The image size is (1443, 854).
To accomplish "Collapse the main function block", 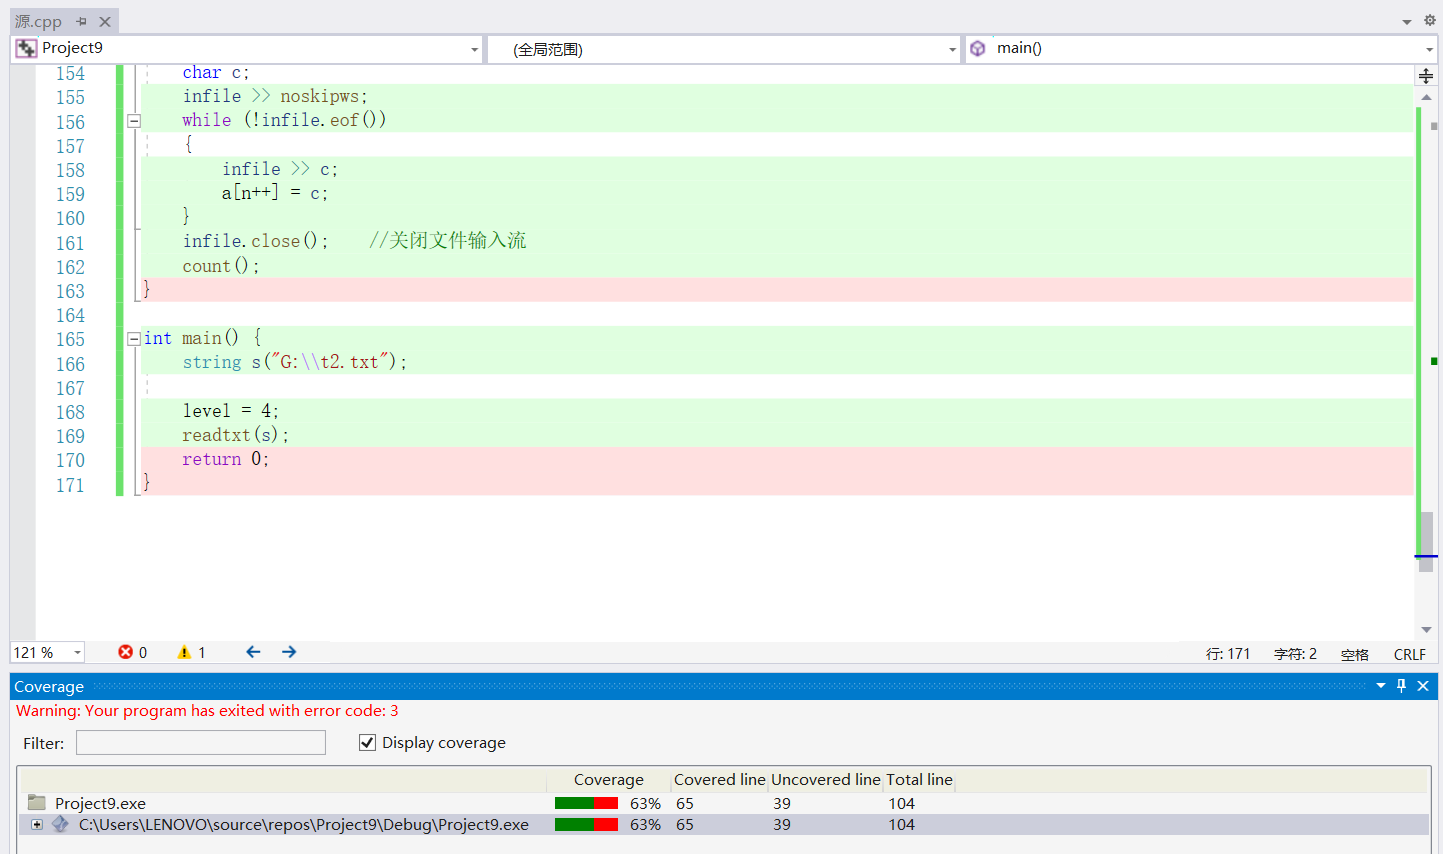I will click(134, 339).
